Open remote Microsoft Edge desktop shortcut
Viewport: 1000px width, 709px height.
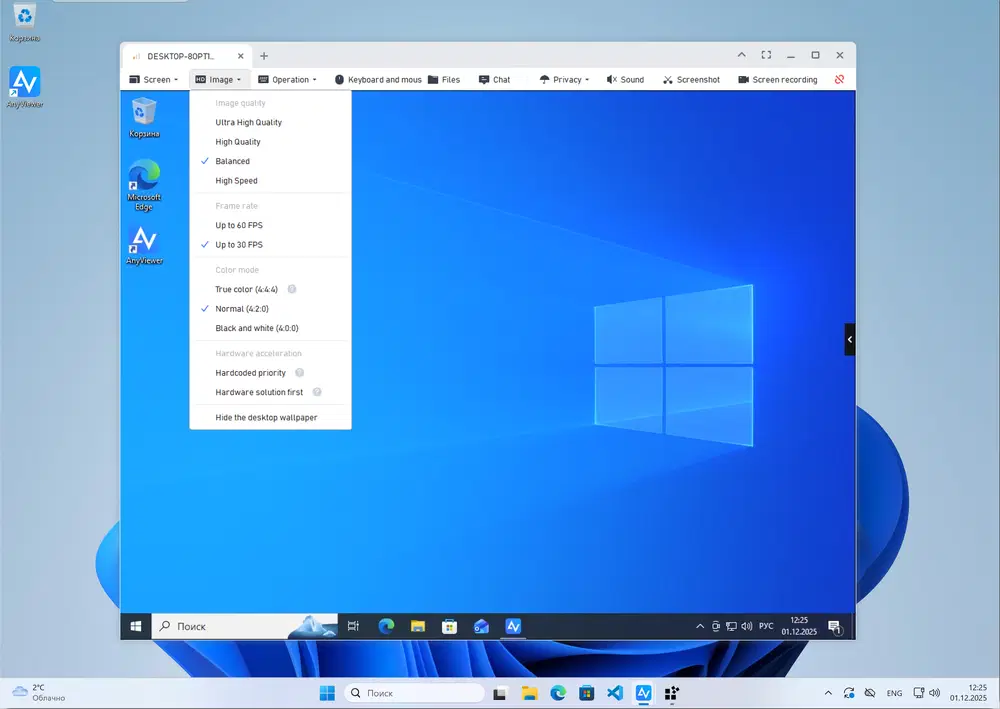click(144, 186)
